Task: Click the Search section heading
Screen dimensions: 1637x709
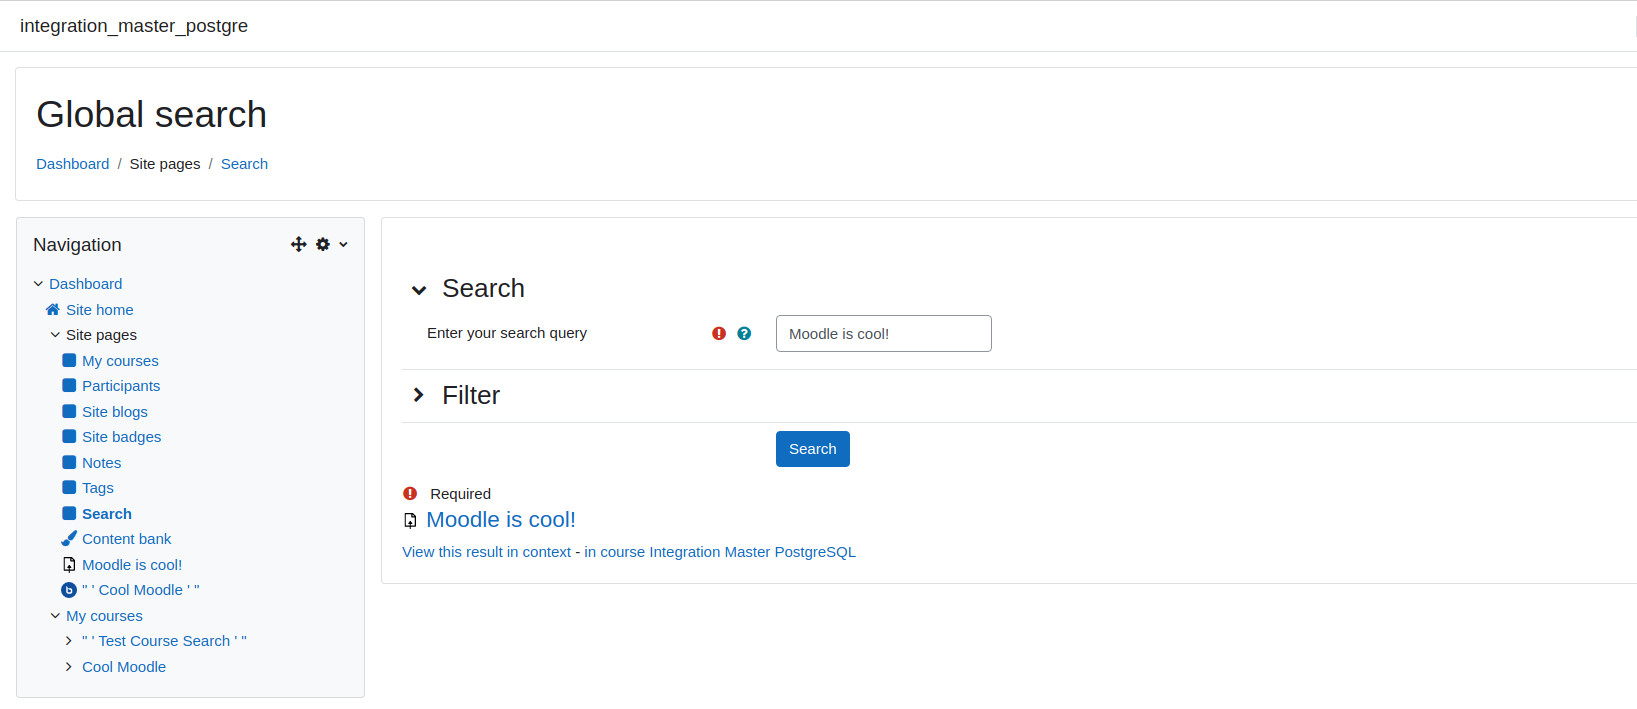Action: [x=483, y=289]
